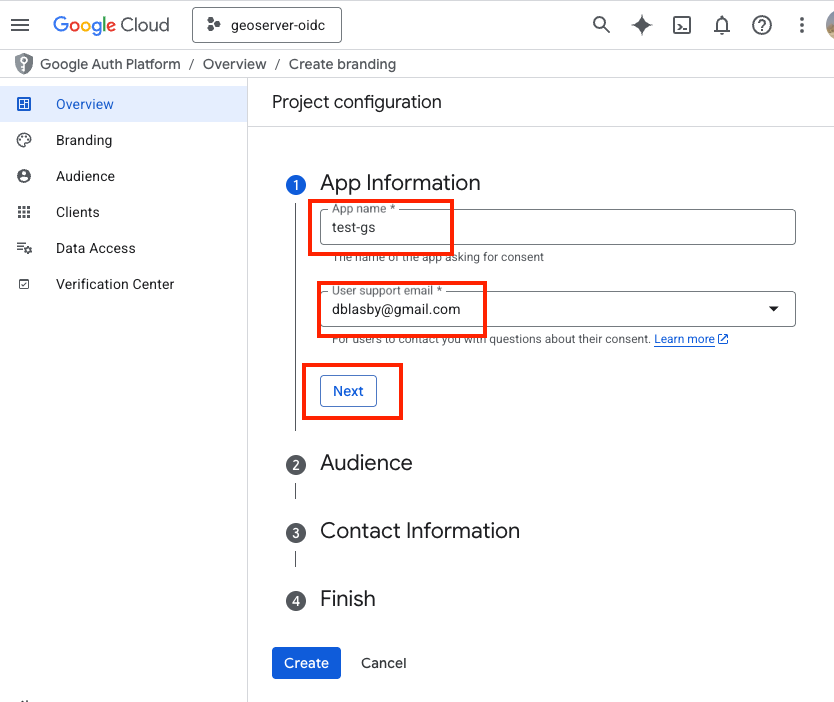Open the navigation hamburger menu
Screen dimensions: 834x702
point(20,25)
